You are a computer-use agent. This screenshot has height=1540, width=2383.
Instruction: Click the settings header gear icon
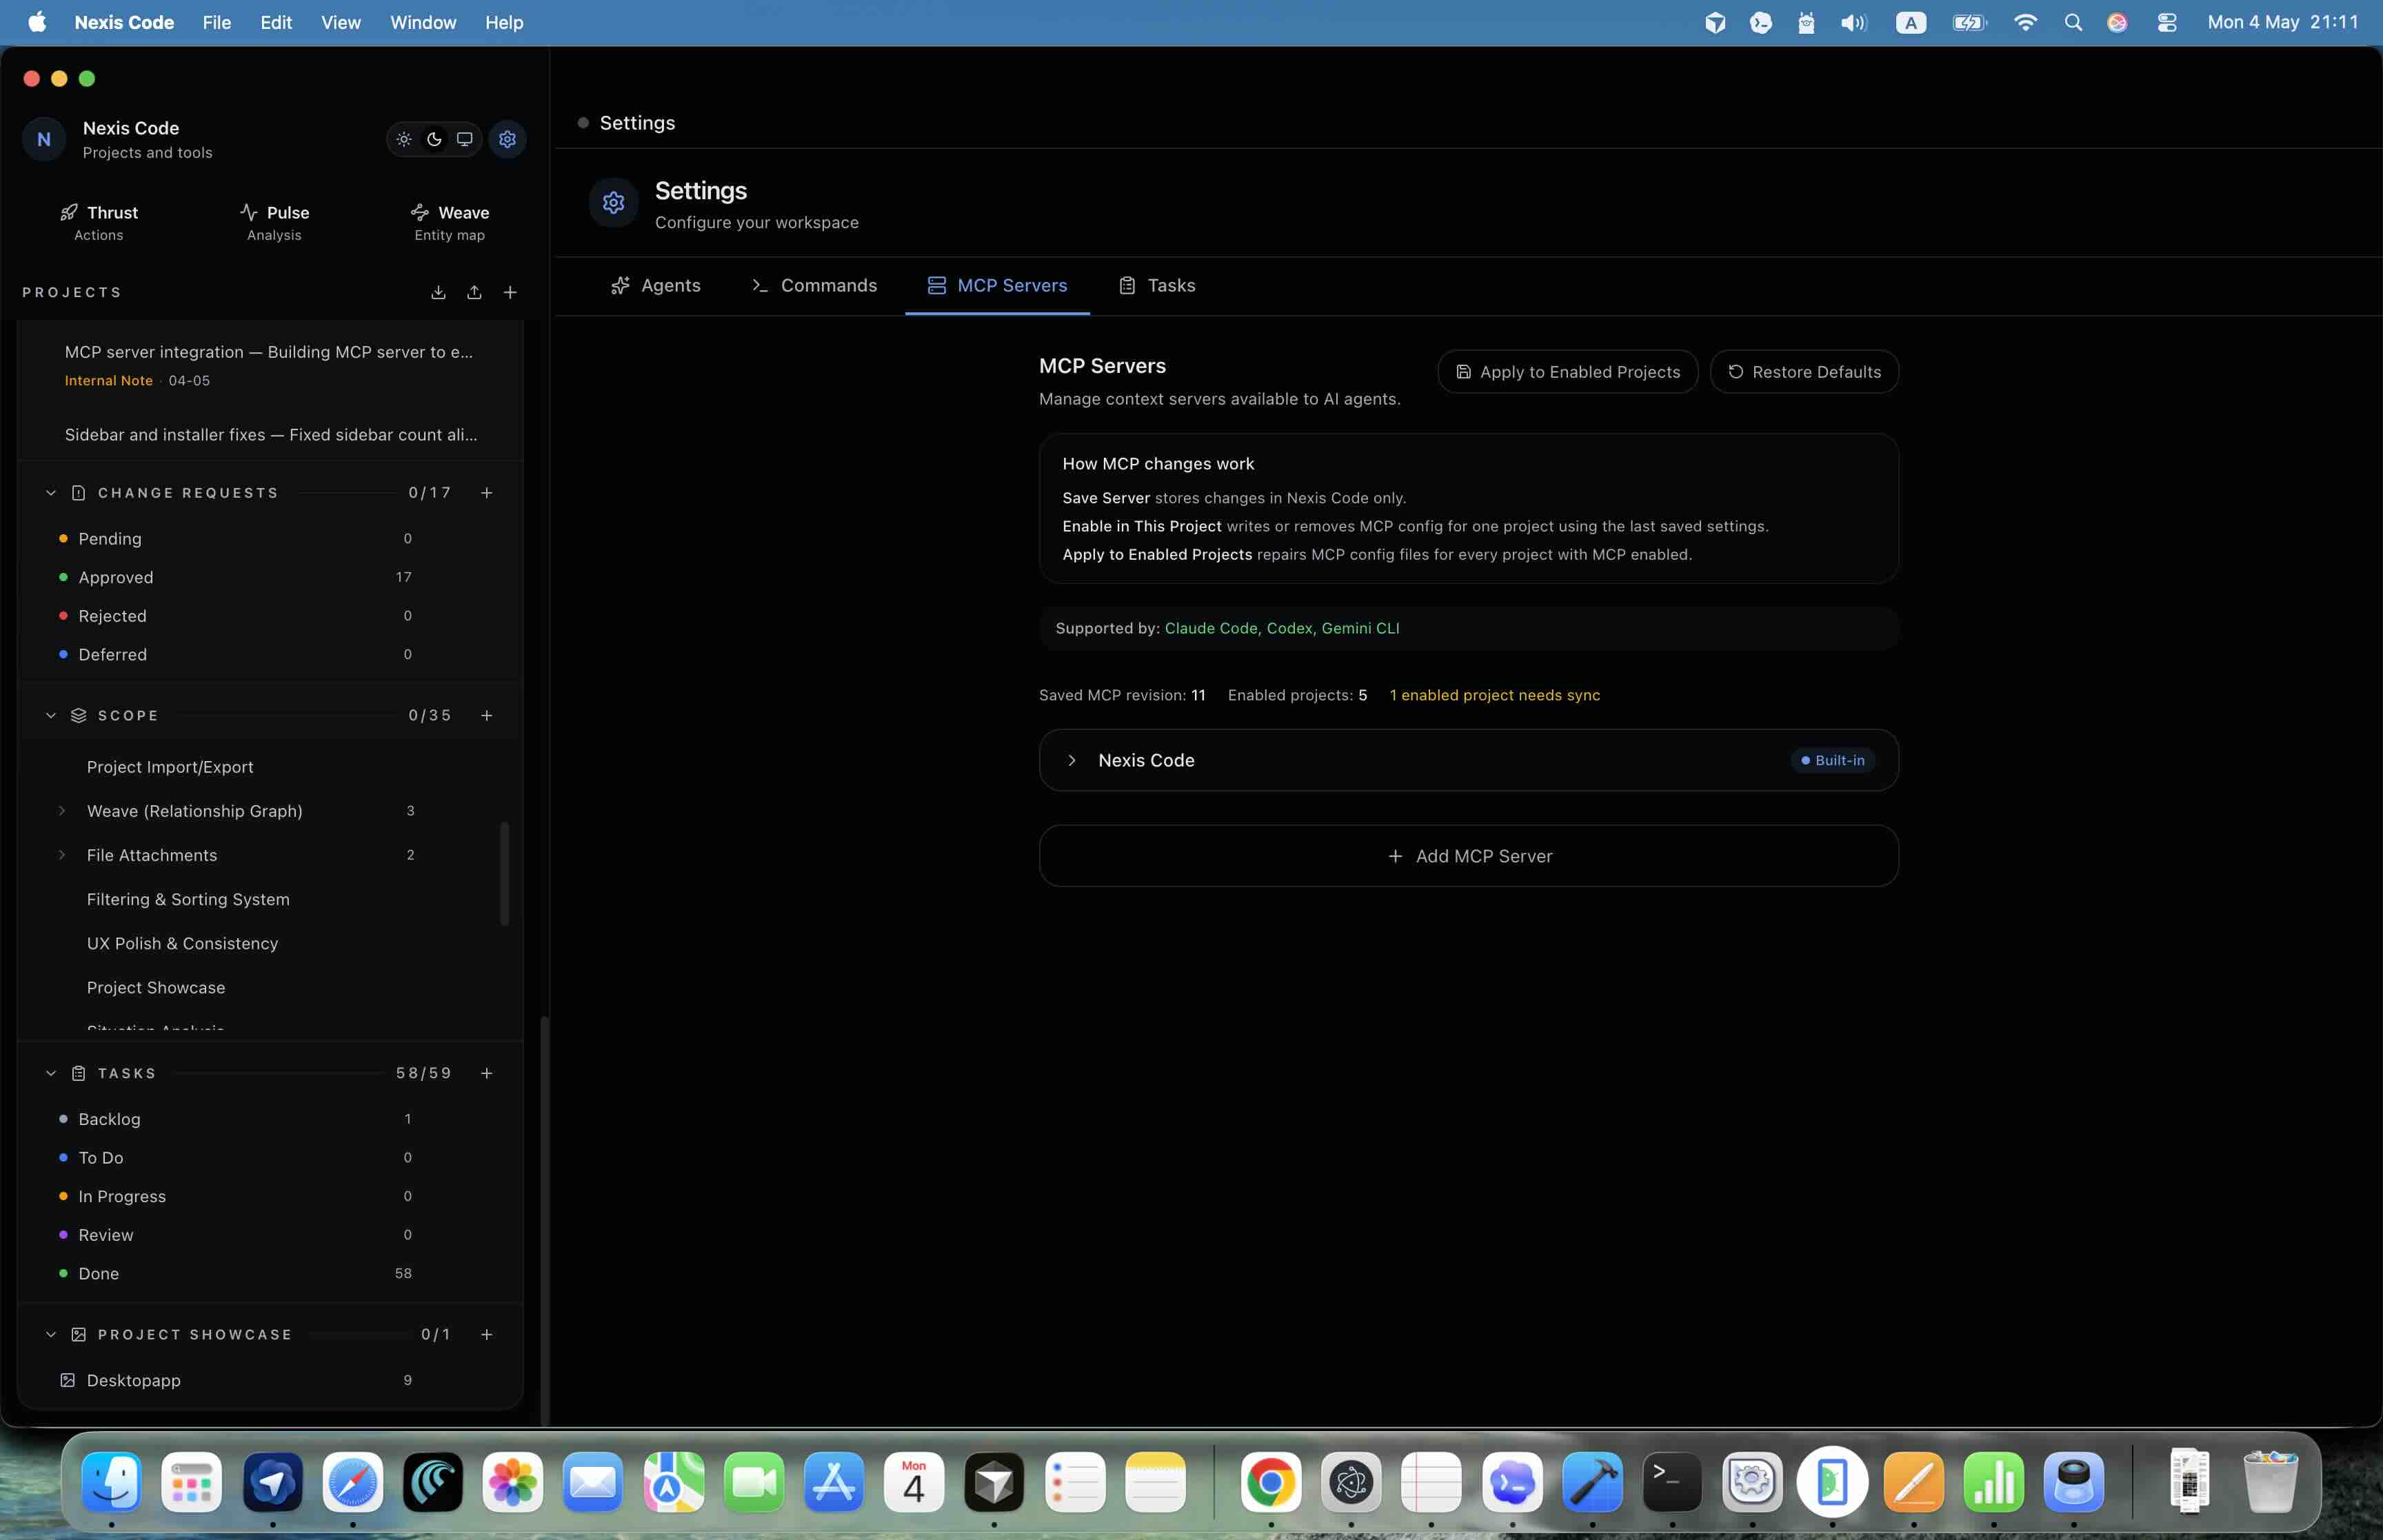[x=614, y=203]
